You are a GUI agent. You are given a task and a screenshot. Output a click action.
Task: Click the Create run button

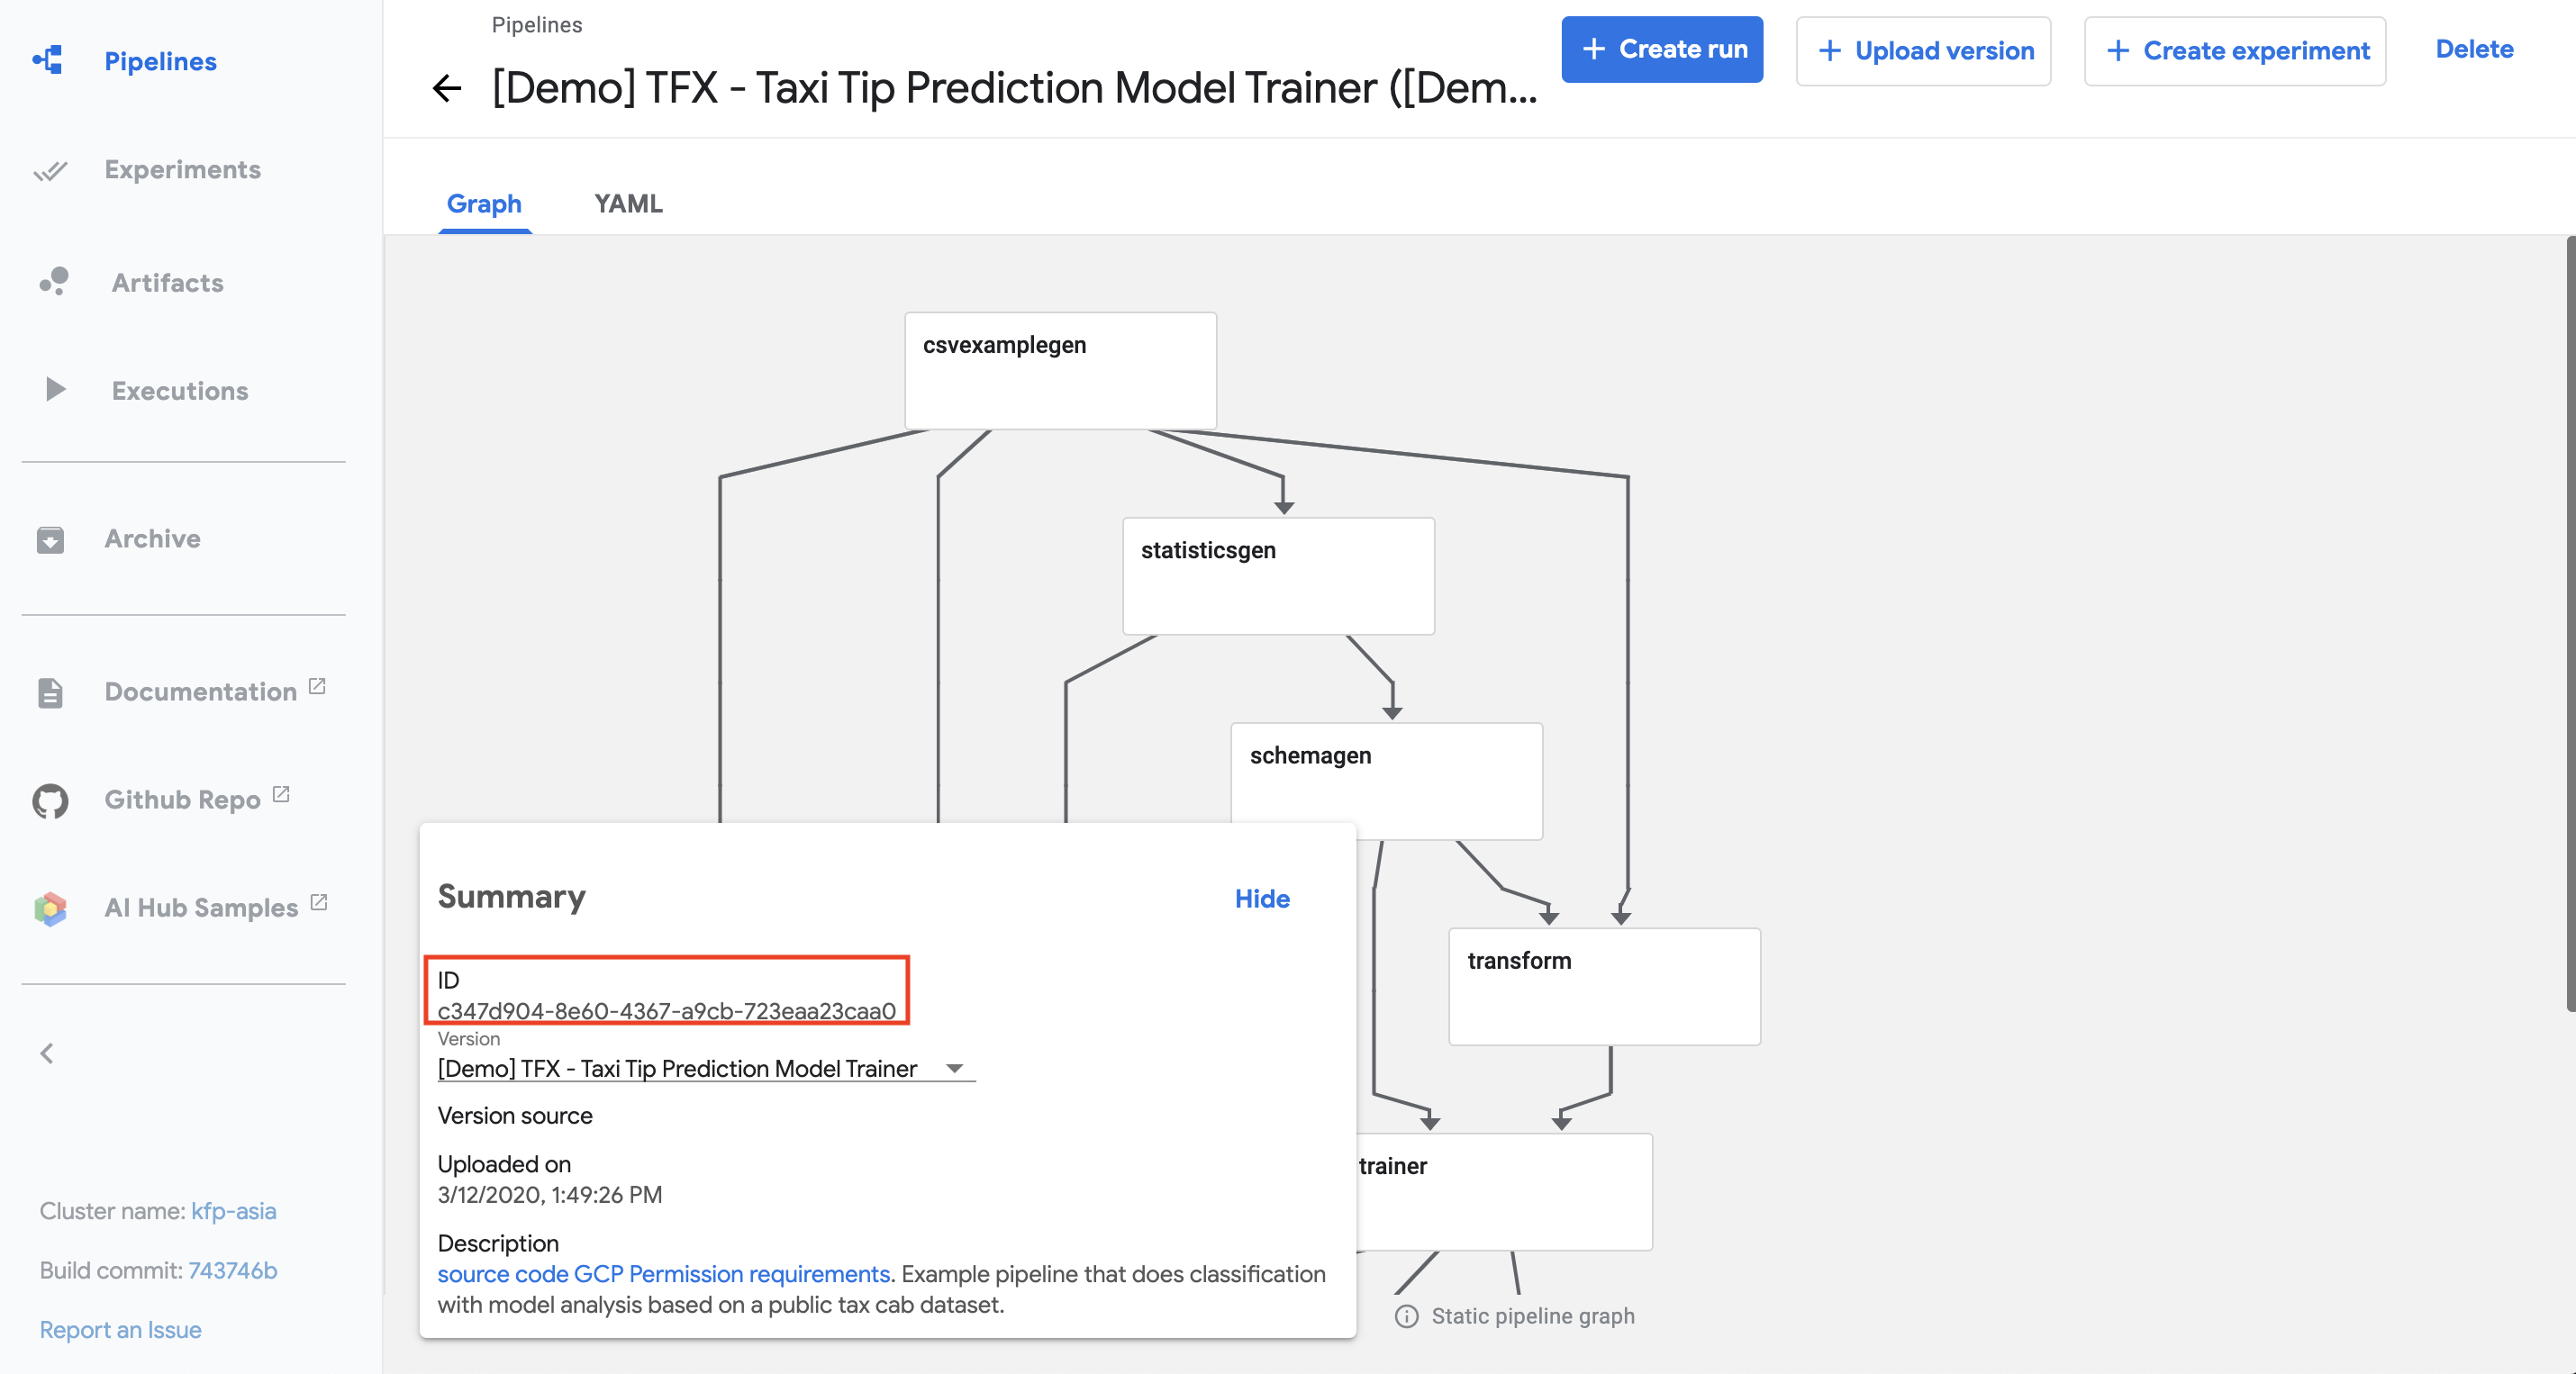pos(1661,50)
